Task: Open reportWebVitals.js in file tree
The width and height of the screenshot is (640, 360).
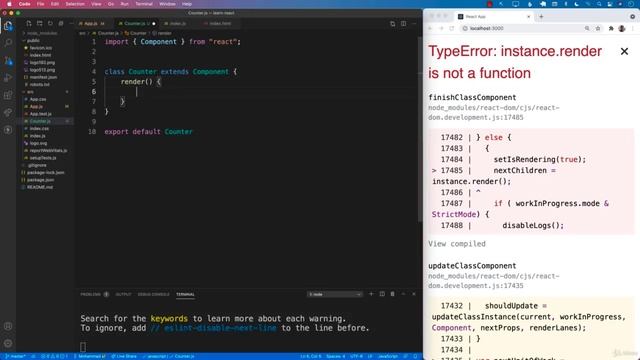Action: click(48, 151)
